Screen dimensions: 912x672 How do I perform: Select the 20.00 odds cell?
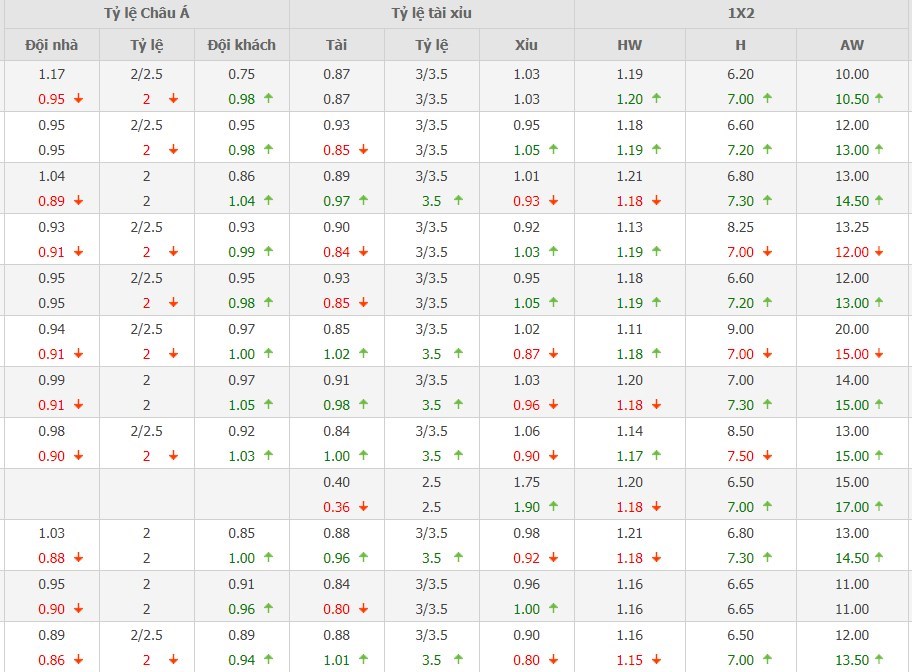coord(853,329)
